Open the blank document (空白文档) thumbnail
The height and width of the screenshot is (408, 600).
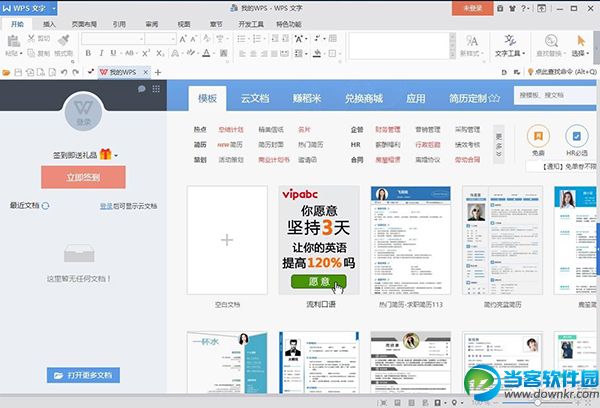pyautogui.click(x=227, y=240)
